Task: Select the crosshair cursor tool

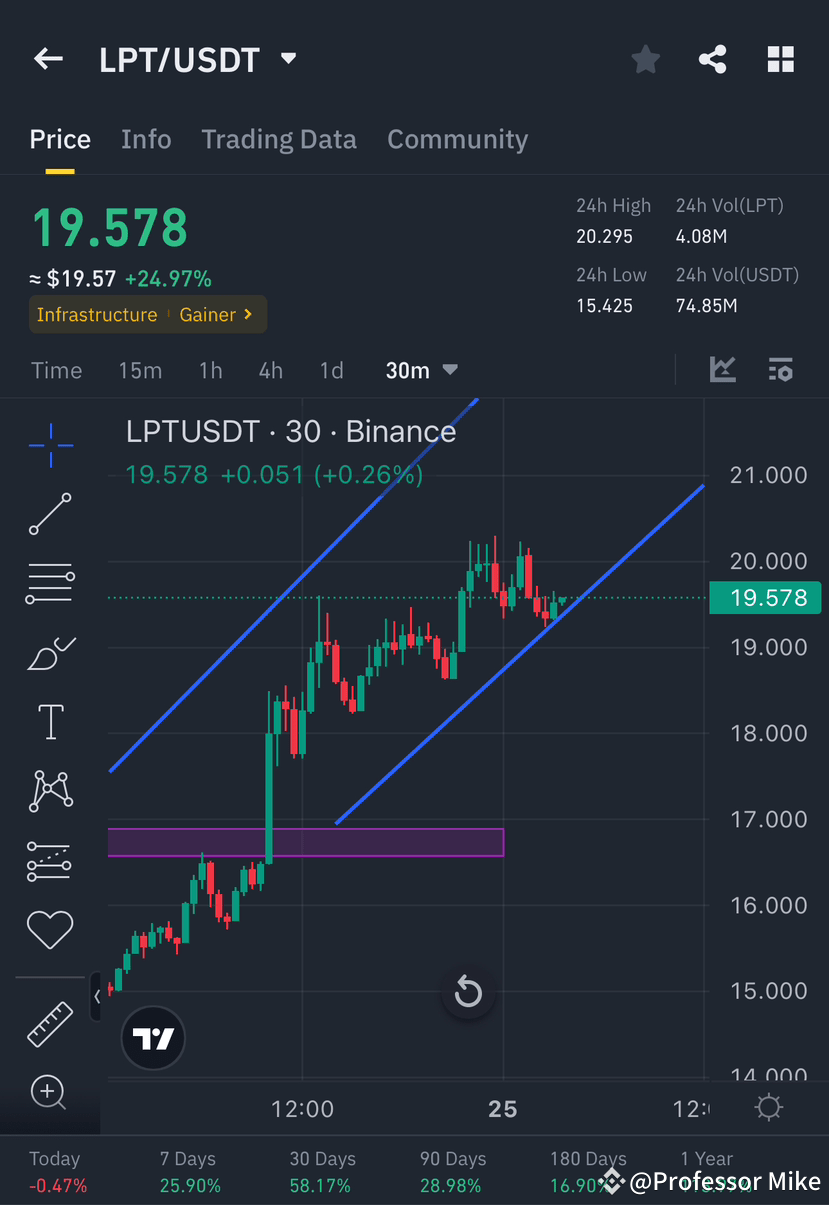Action: pos(50,446)
